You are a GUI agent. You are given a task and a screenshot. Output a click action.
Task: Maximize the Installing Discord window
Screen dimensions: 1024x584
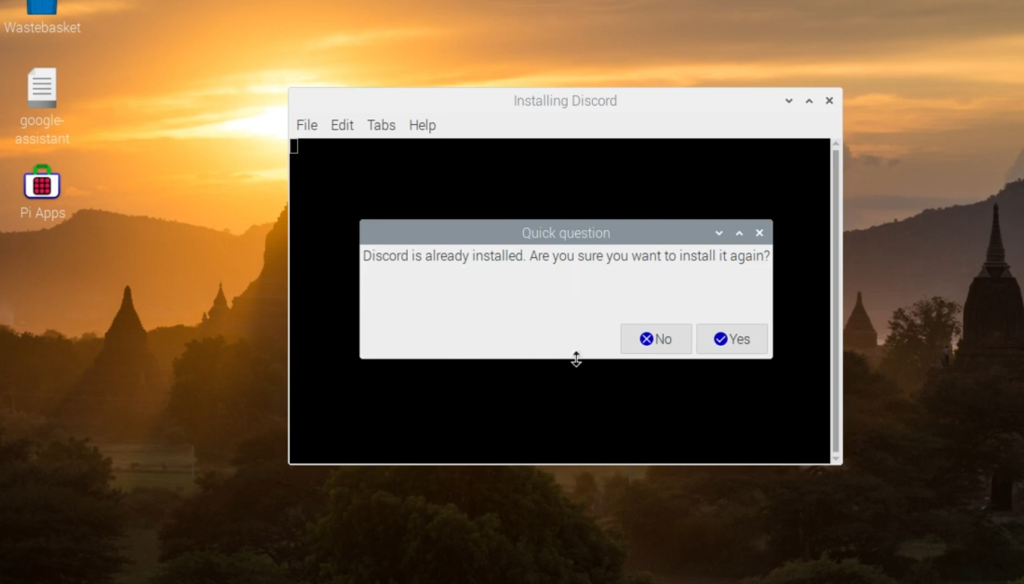[809, 101]
